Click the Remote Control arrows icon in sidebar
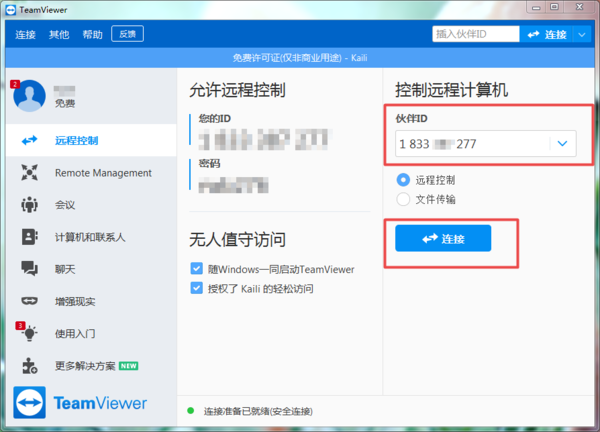600x432 pixels. pos(29,141)
